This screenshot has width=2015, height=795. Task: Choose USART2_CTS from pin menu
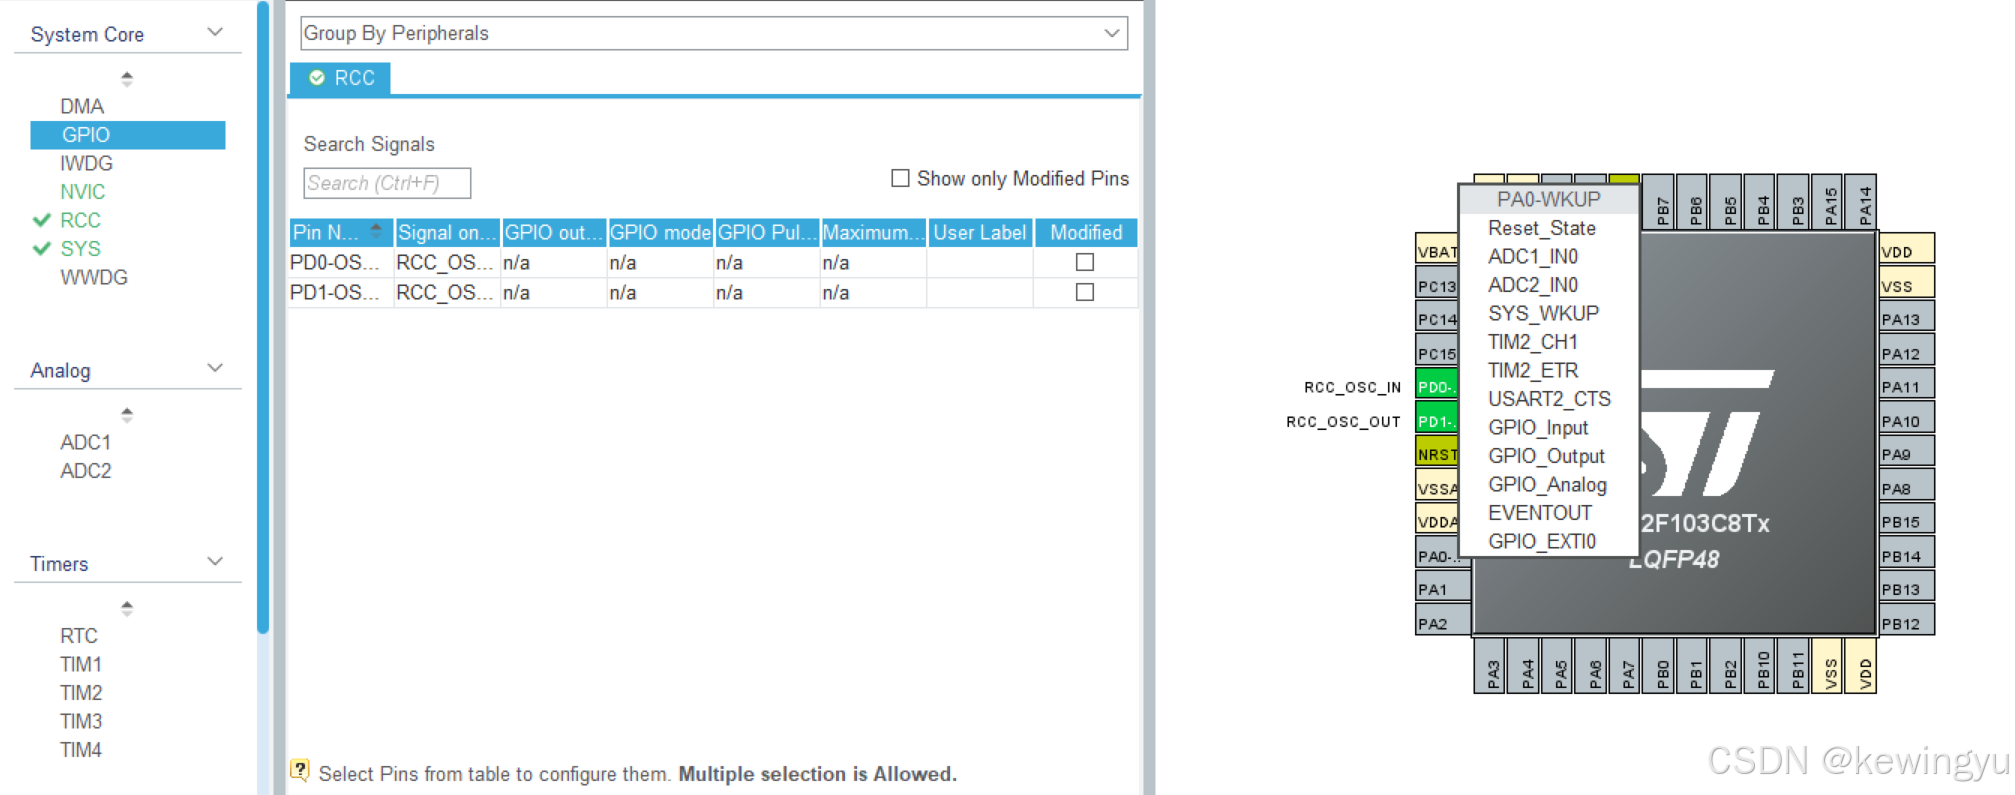pyautogui.click(x=1549, y=399)
